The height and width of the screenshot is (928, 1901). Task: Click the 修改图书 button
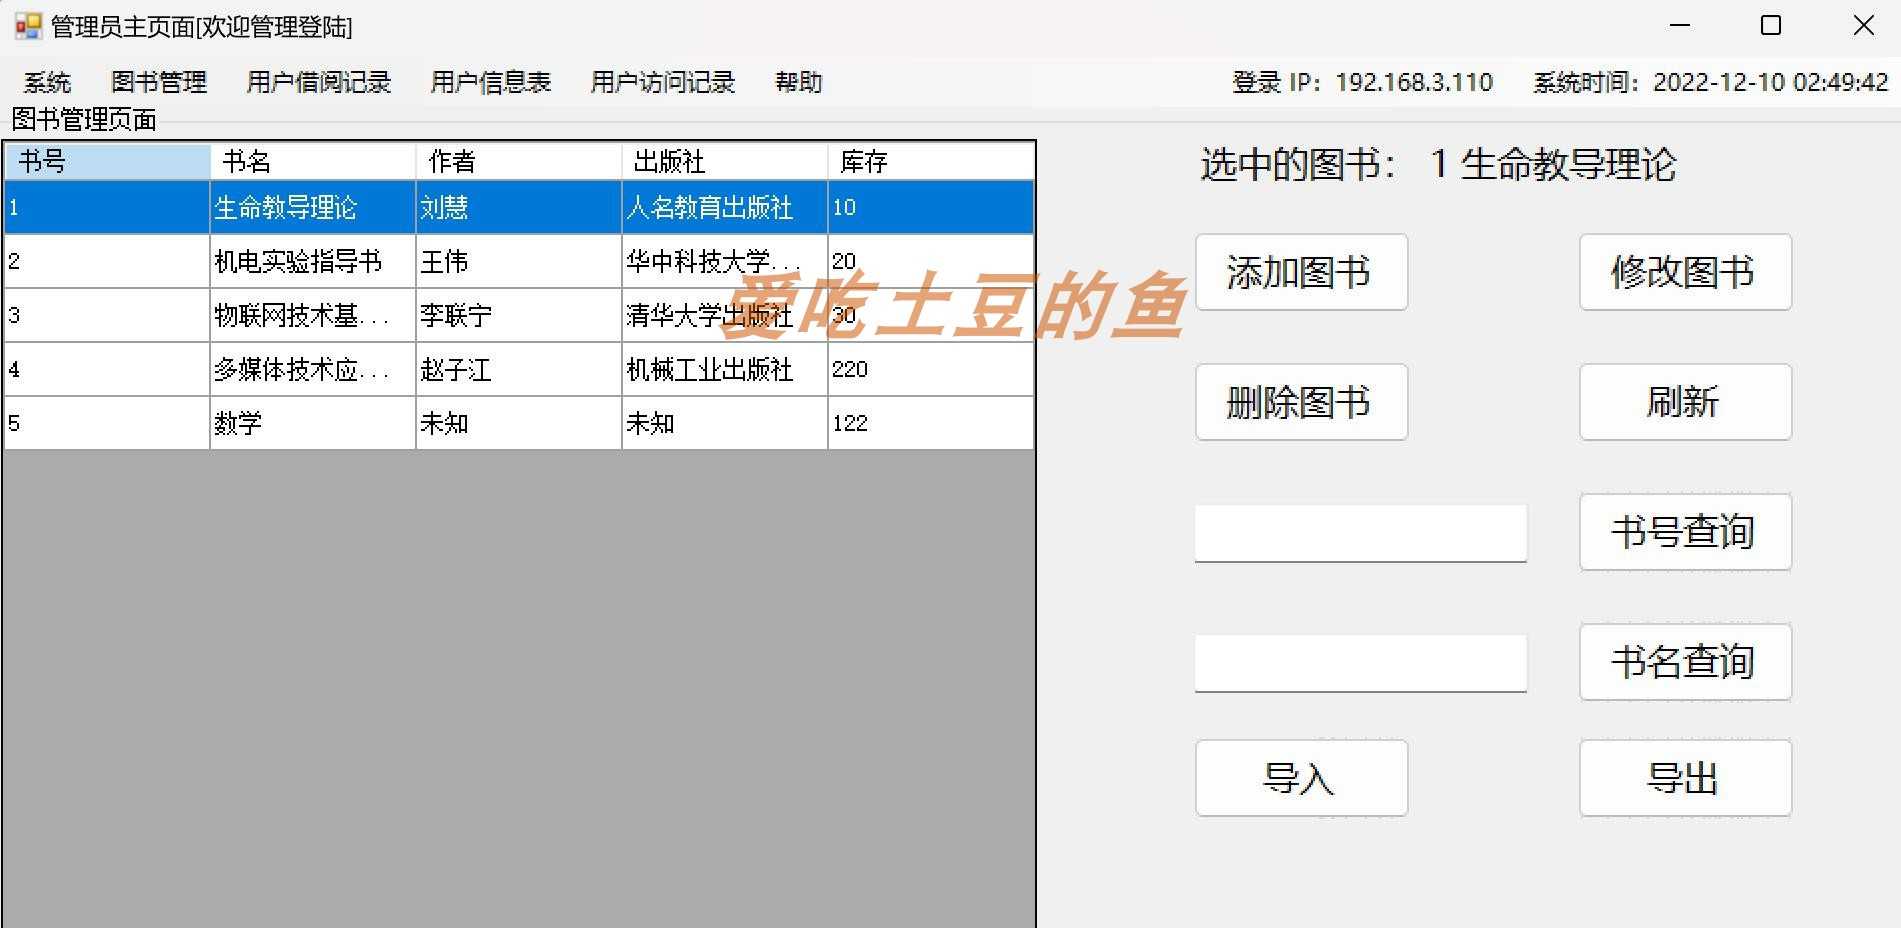coord(1685,272)
